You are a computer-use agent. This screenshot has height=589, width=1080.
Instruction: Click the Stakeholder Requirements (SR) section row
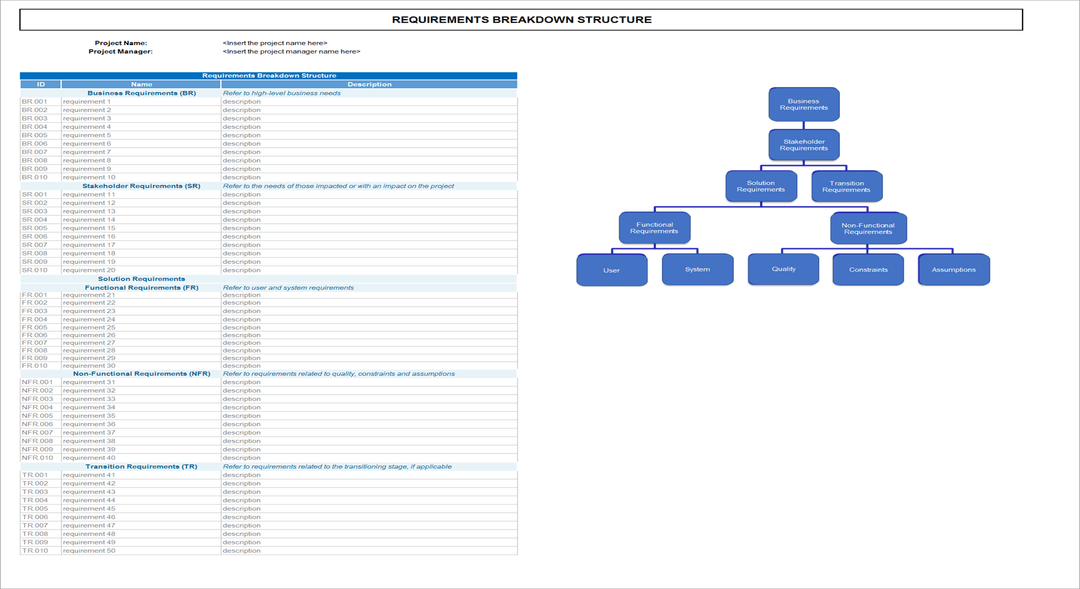(141, 186)
